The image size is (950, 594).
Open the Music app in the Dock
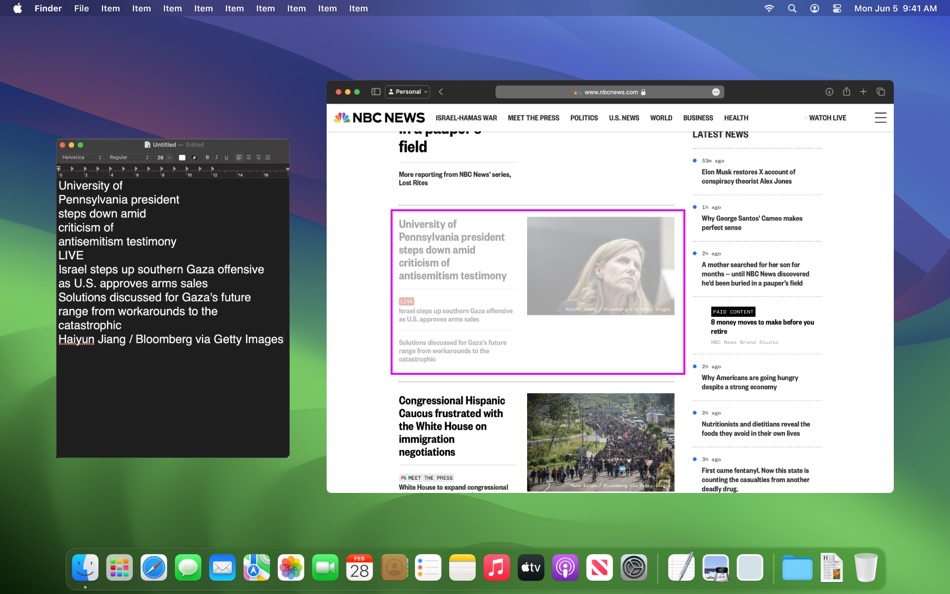(496, 568)
